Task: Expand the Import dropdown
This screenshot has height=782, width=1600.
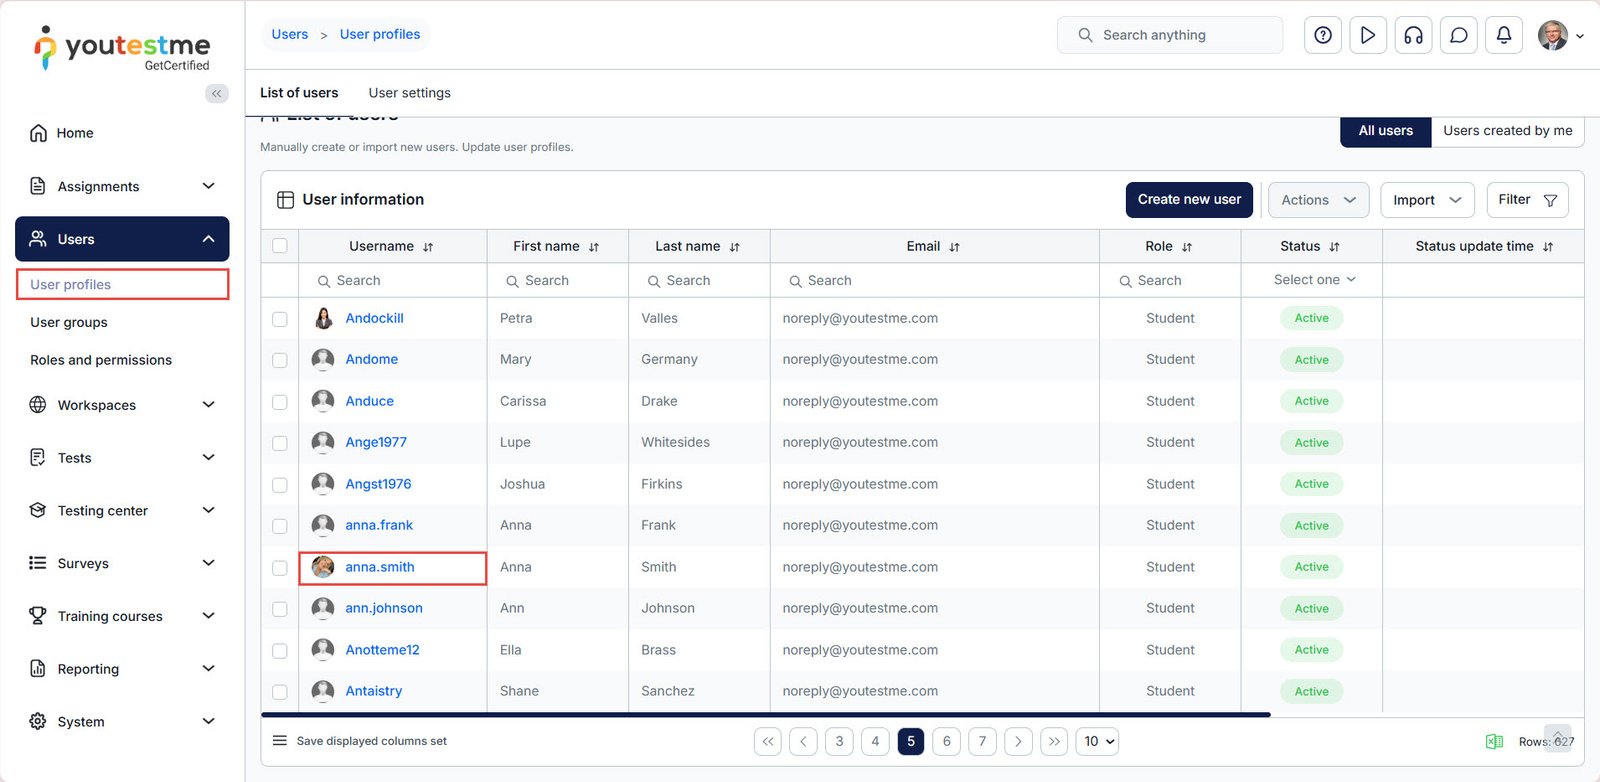Action: [x=1426, y=200]
